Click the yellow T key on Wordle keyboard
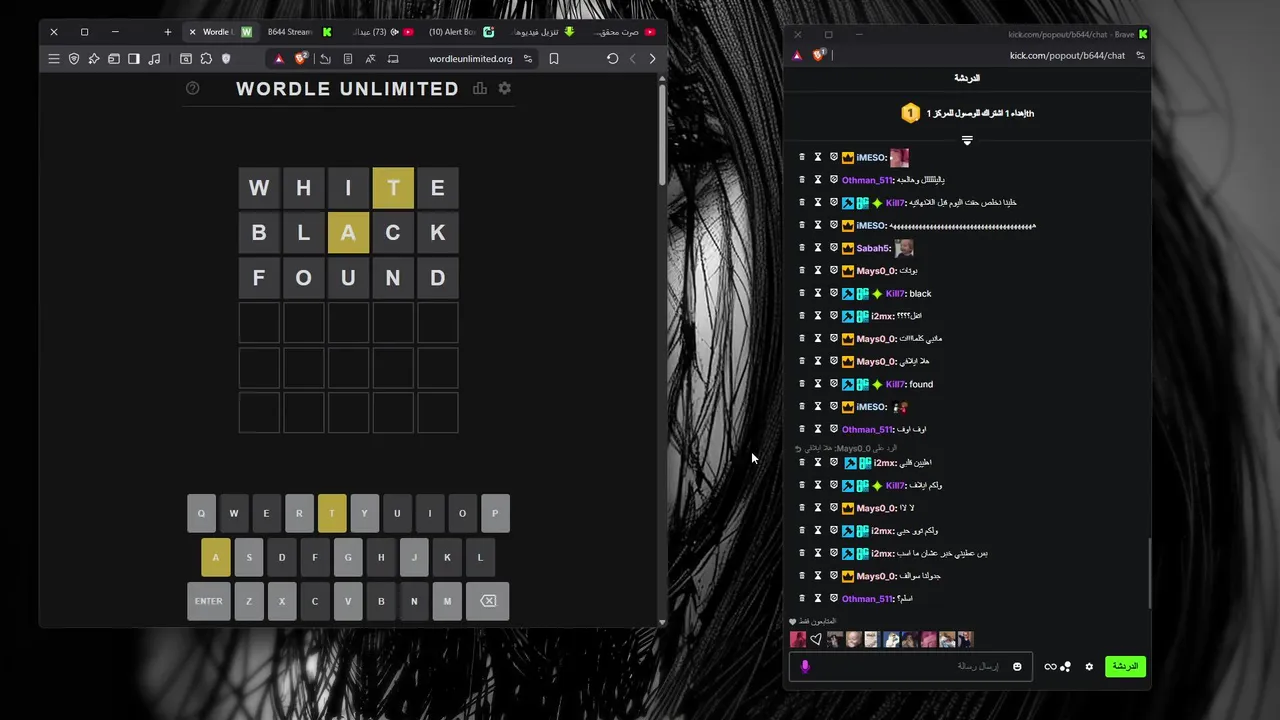This screenshot has width=1280, height=720. point(332,513)
